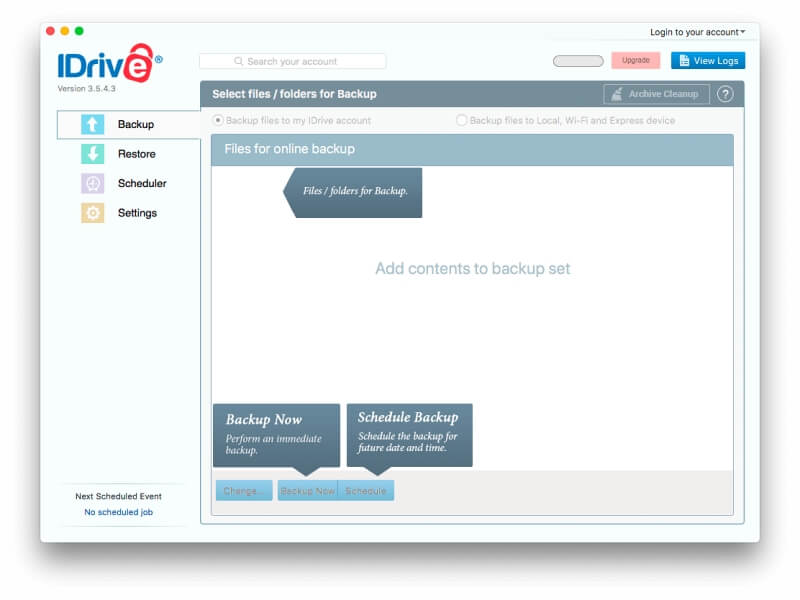This screenshot has width=800, height=600.
Task: Click the Upgrade button
Action: pyautogui.click(x=635, y=60)
